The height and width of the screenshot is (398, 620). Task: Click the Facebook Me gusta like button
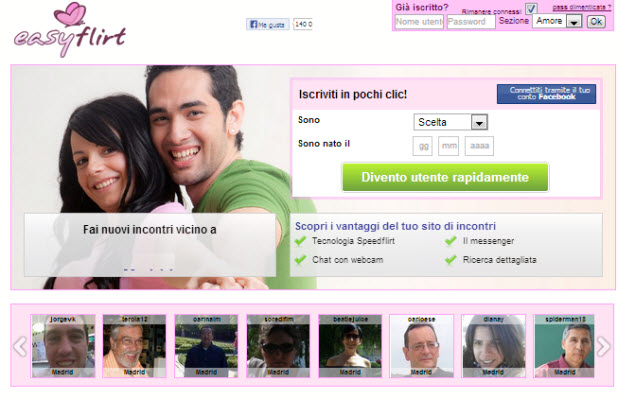pos(268,25)
